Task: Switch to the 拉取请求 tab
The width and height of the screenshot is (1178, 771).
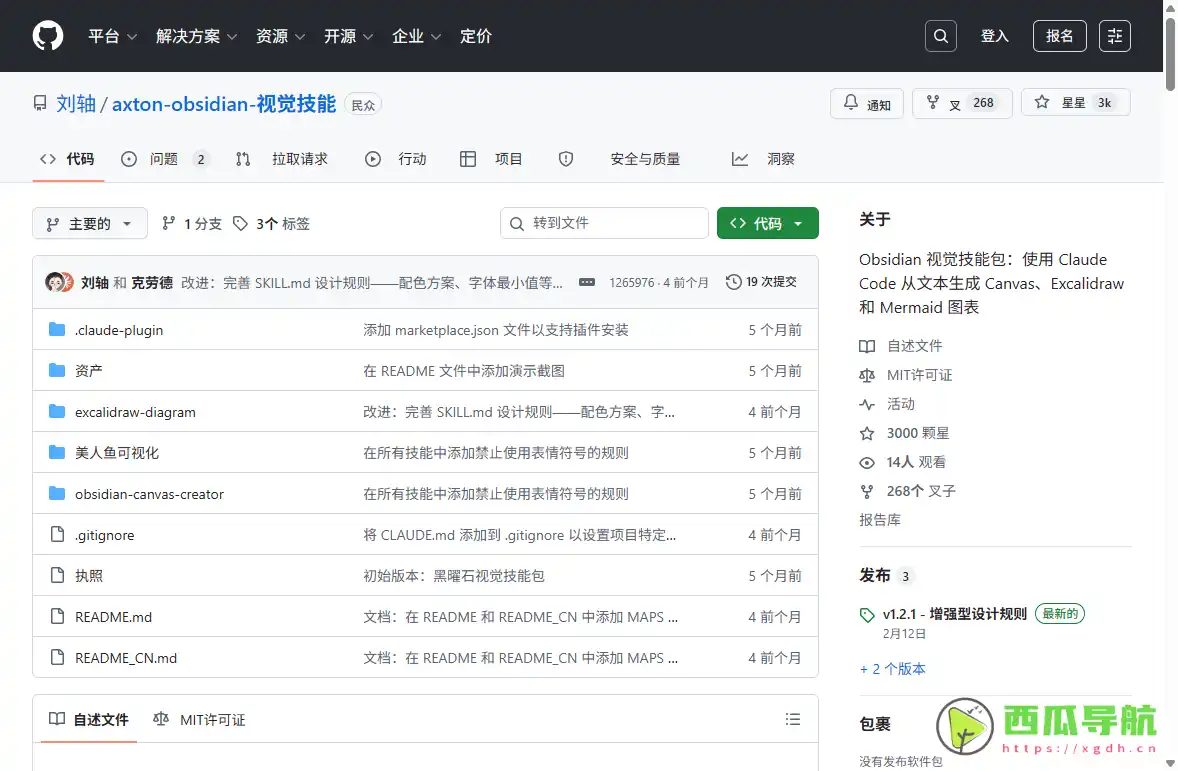Action: pos(282,159)
